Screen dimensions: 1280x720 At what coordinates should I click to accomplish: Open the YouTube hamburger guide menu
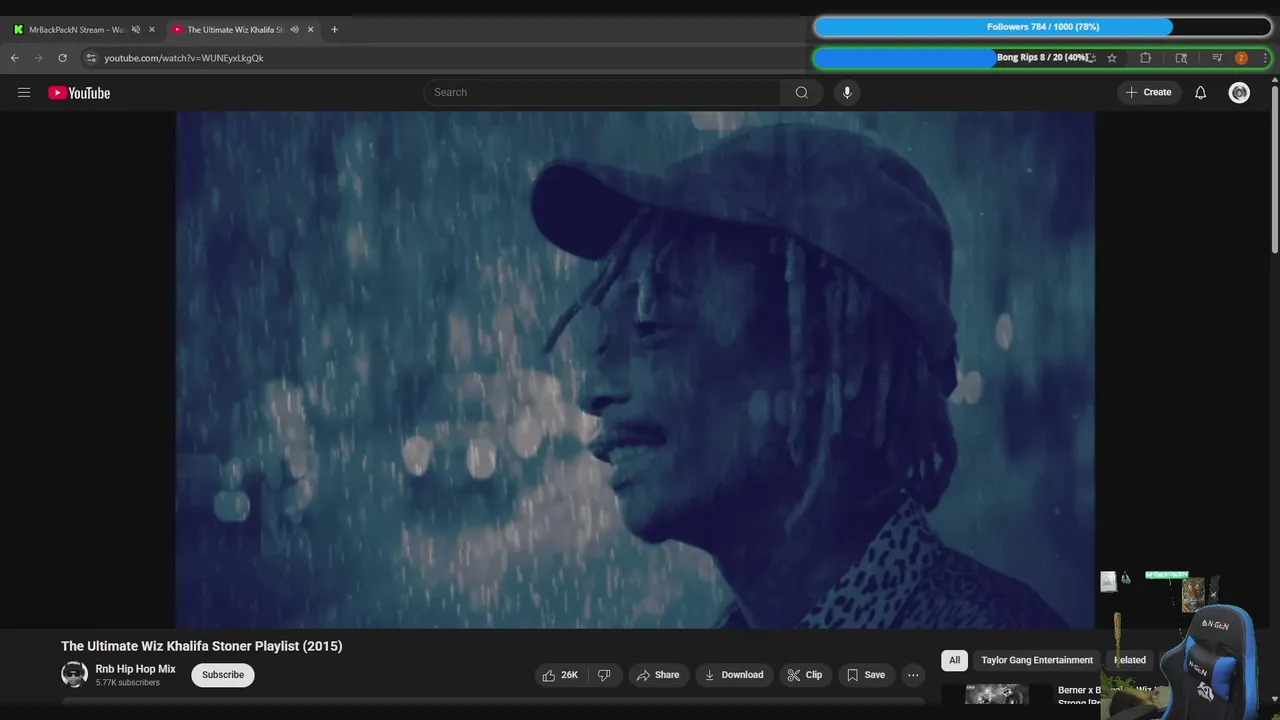click(24, 93)
